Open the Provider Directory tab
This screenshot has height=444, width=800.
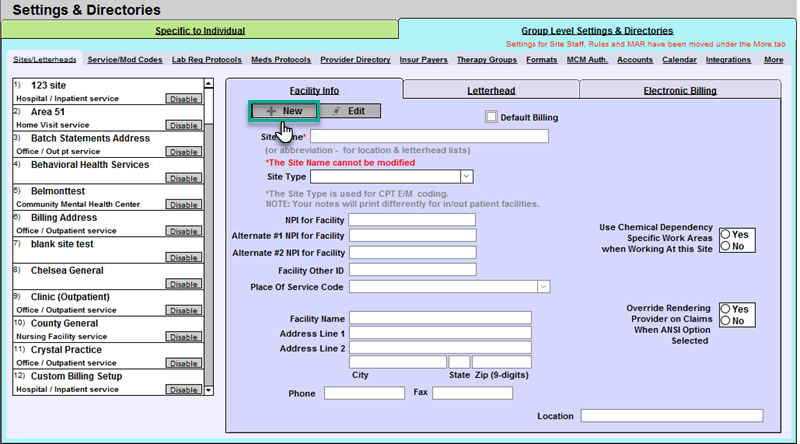[x=356, y=60]
